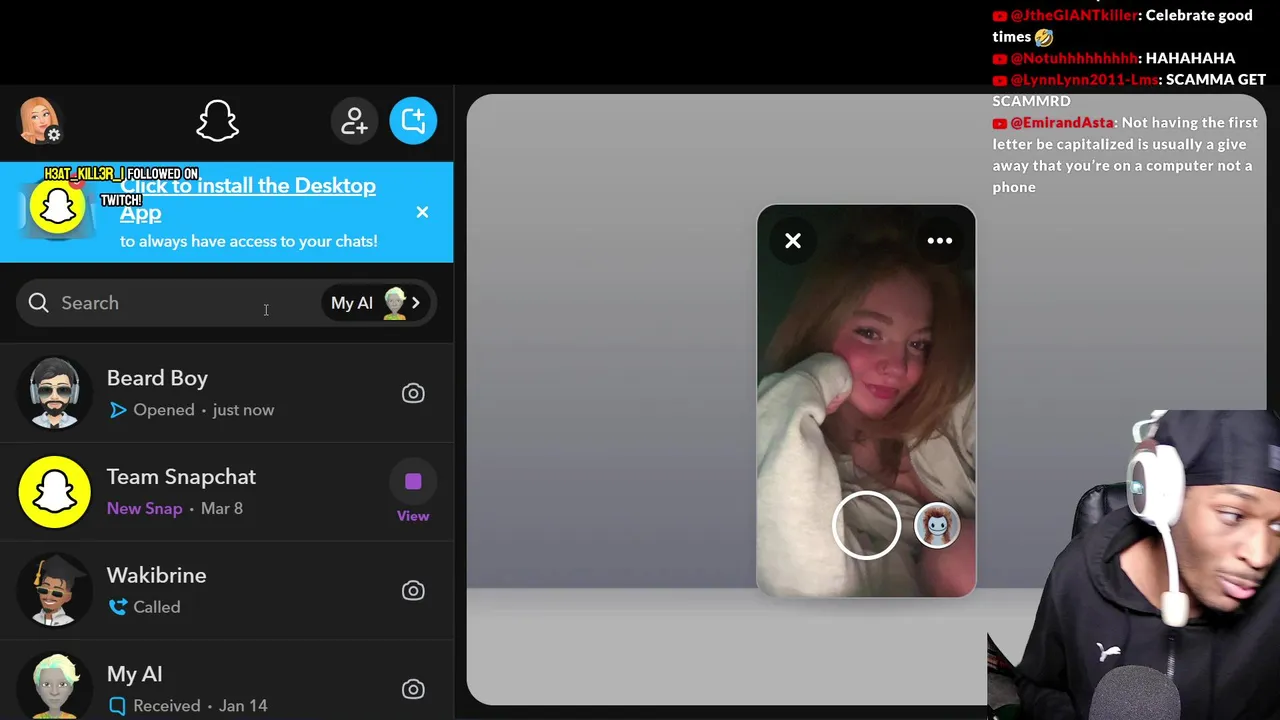
Task: Dismiss the Desktop App install banner
Action: pyautogui.click(x=422, y=212)
